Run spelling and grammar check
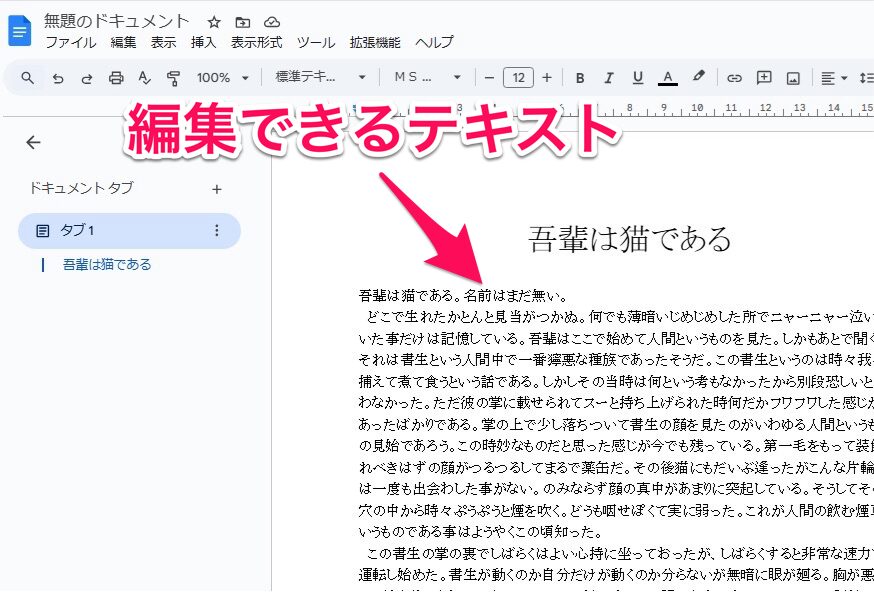The image size is (874, 605). tap(145, 78)
